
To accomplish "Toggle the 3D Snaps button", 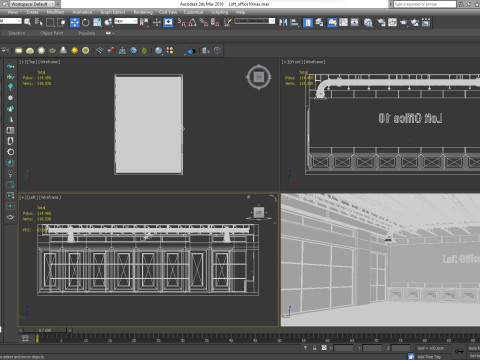I will (x=181, y=22).
